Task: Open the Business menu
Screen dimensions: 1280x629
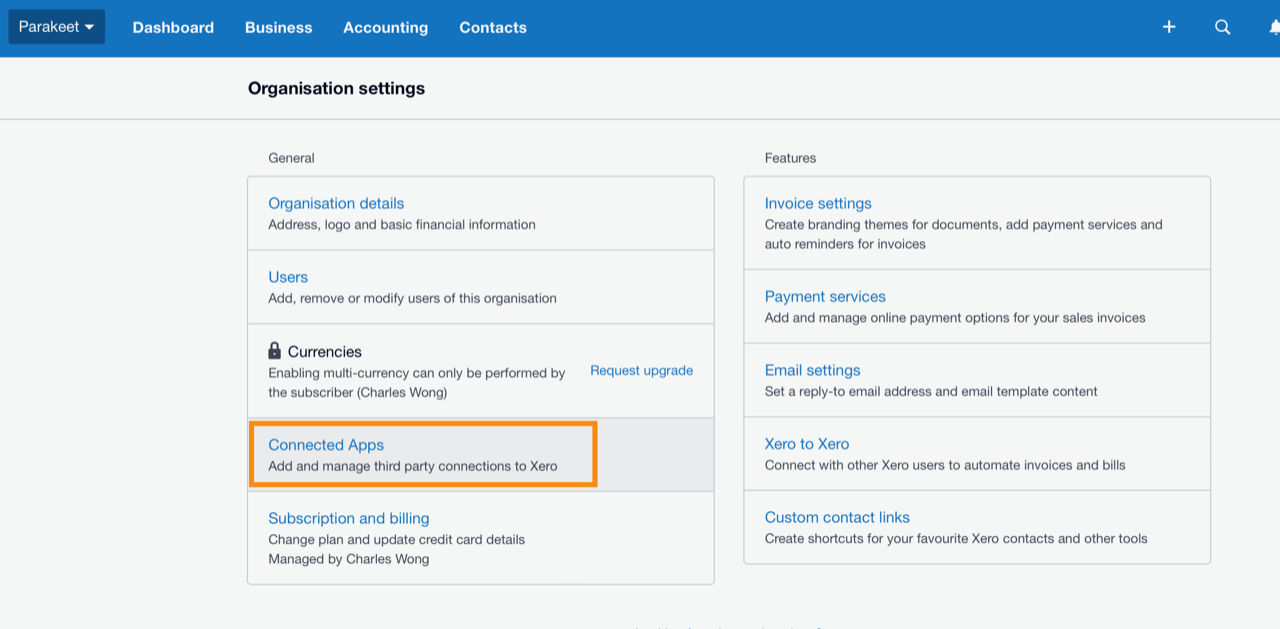Action: pos(278,28)
